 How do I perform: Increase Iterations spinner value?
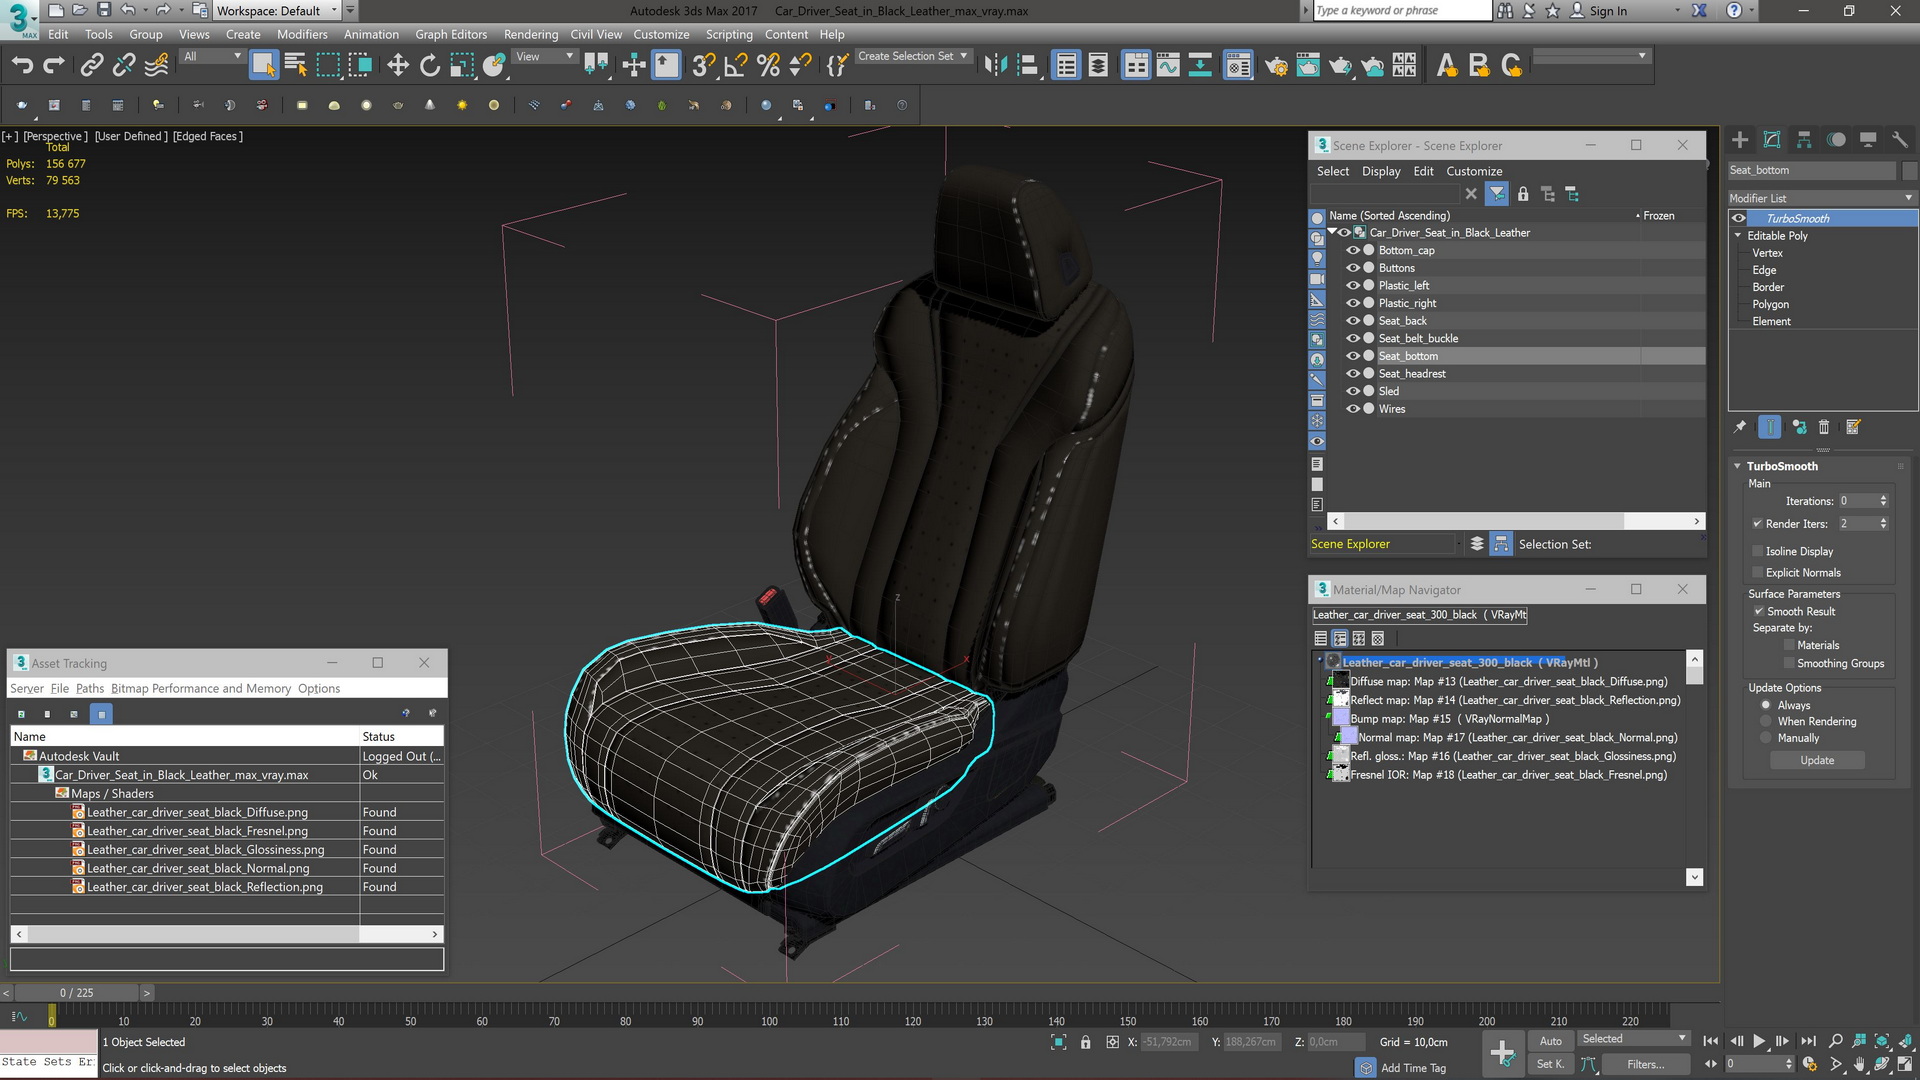click(x=1884, y=498)
